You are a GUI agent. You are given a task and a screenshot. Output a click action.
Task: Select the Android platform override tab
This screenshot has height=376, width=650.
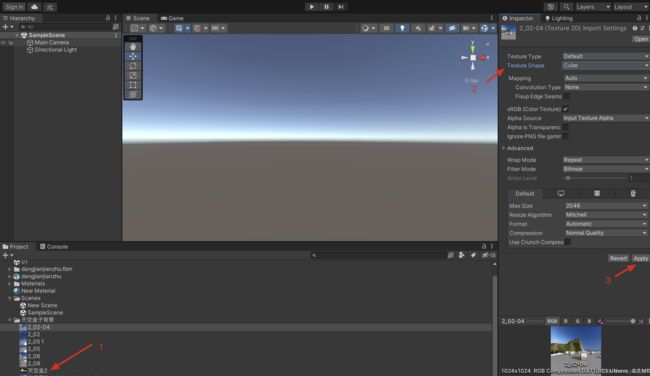(x=633, y=194)
